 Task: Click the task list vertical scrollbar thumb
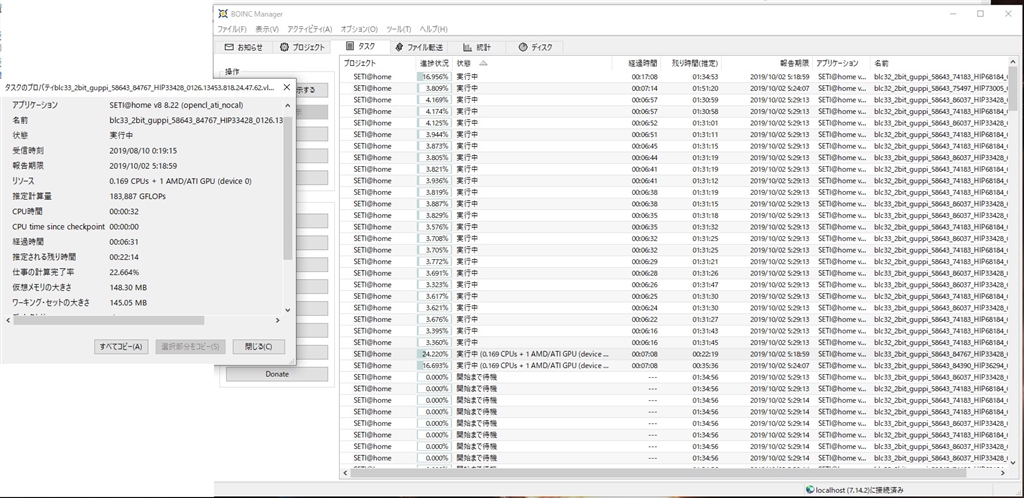[x=1013, y=89]
